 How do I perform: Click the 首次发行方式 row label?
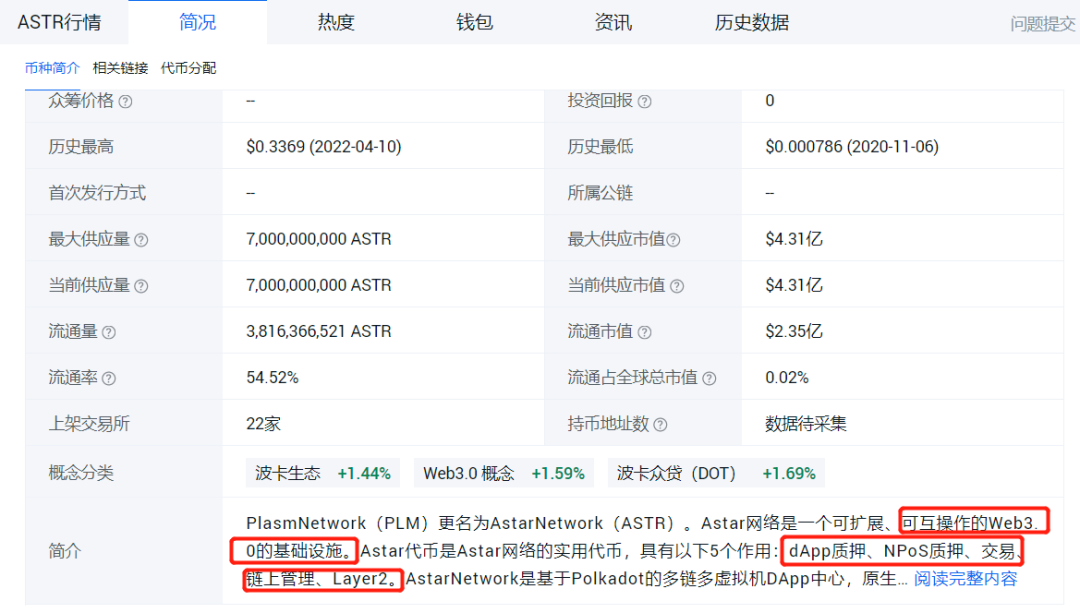coord(96,193)
